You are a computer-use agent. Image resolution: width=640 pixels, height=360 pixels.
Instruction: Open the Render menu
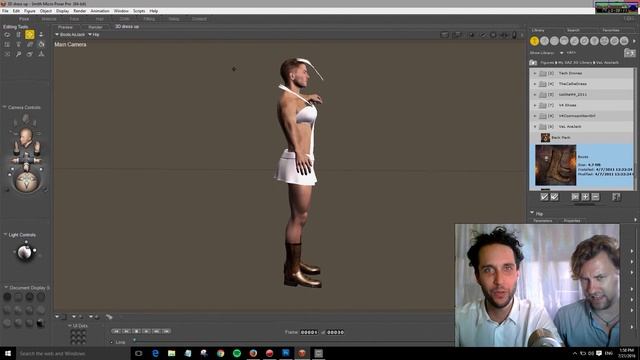pos(80,11)
